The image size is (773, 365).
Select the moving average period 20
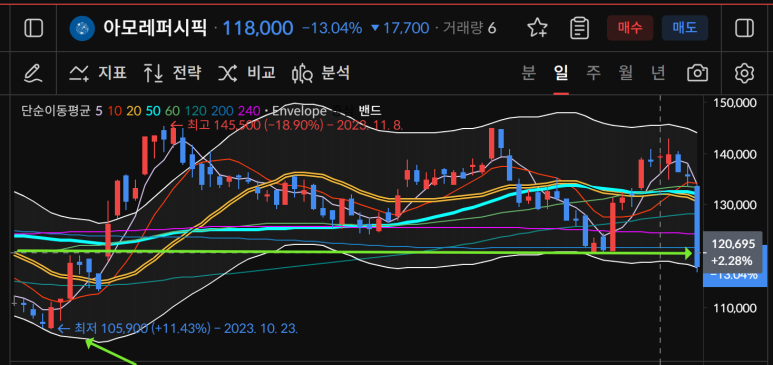tap(133, 111)
